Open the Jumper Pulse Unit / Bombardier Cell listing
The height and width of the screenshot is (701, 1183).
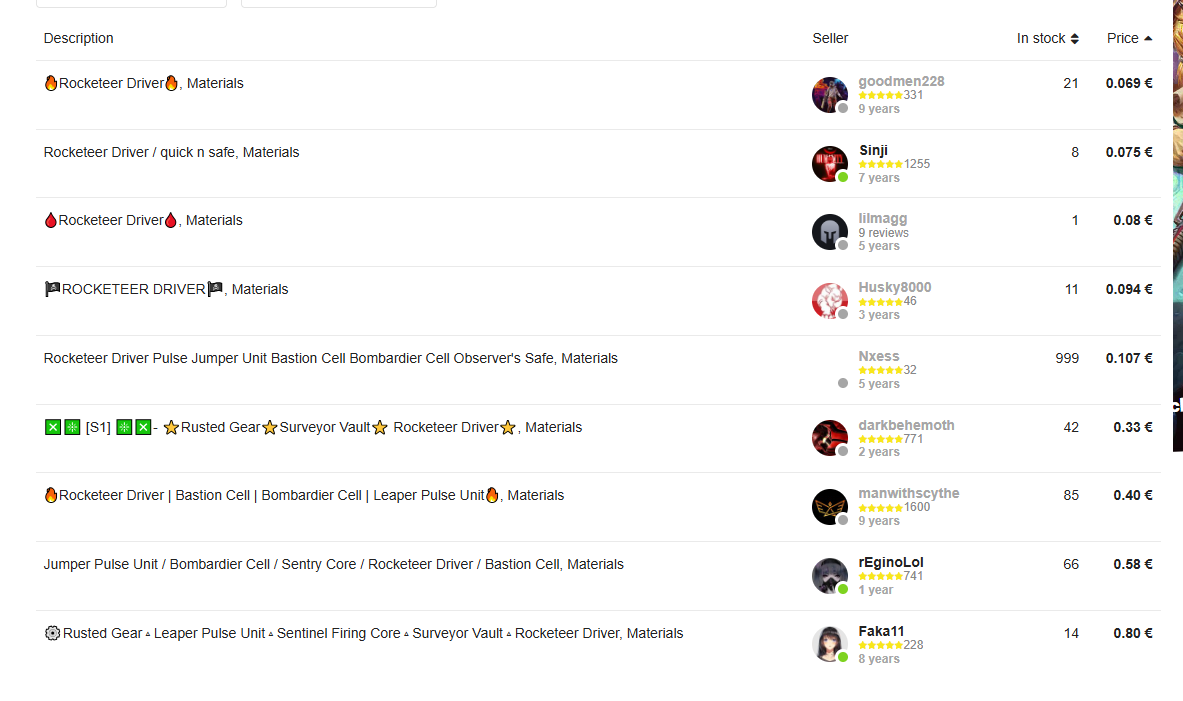point(333,564)
